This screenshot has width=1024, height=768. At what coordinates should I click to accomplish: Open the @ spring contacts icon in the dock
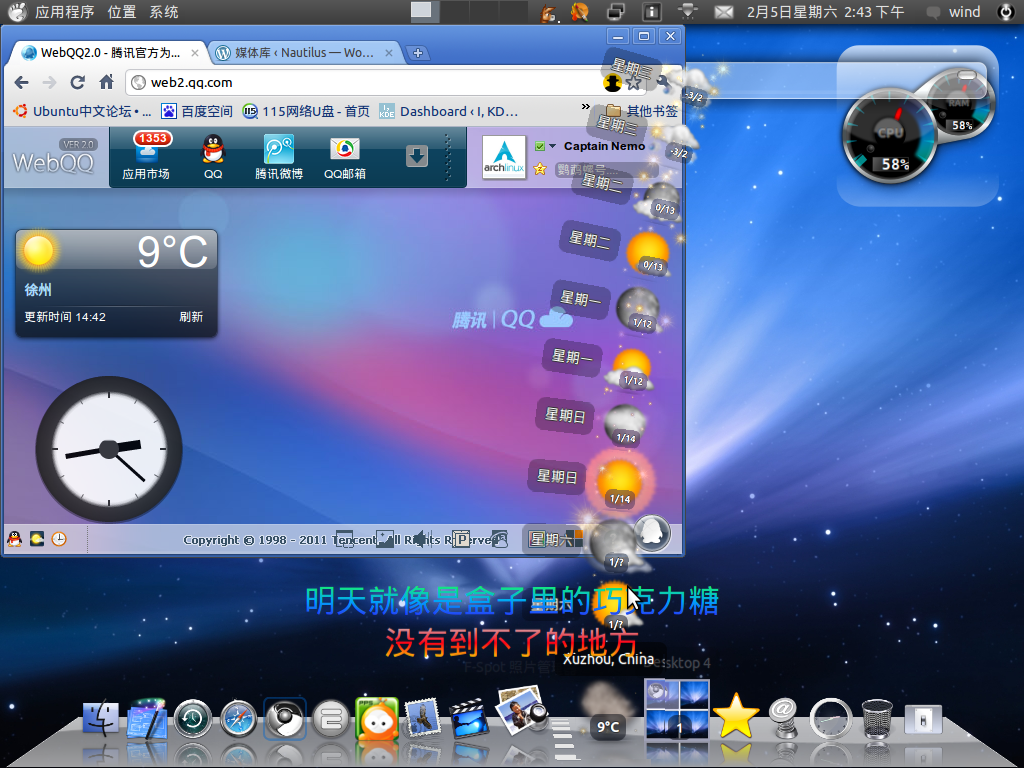[x=783, y=718]
